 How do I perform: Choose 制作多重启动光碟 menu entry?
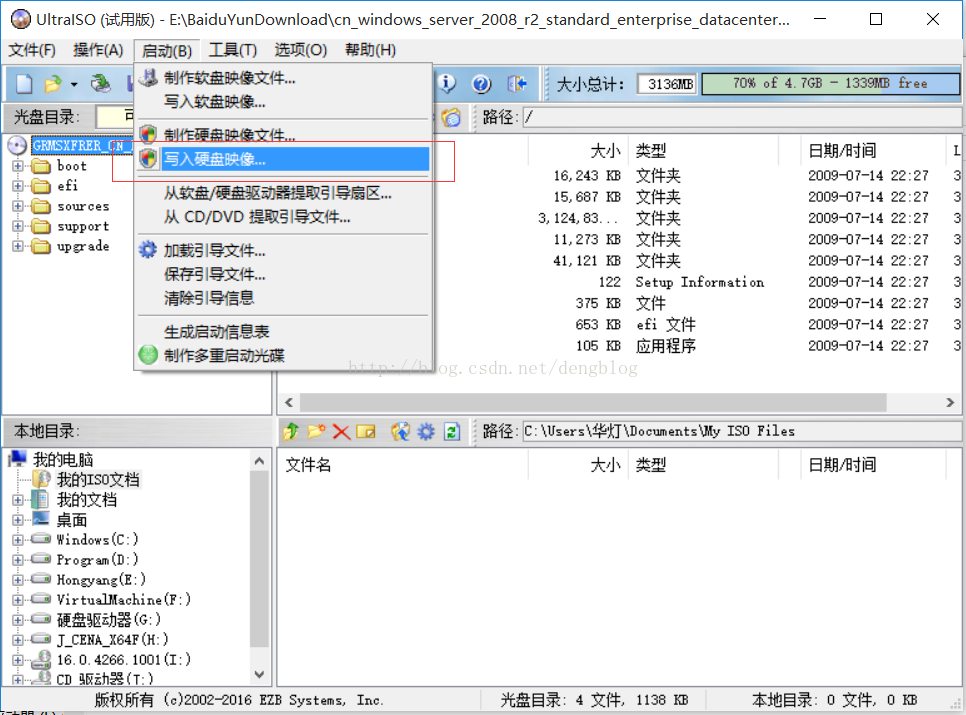[283, 355]
